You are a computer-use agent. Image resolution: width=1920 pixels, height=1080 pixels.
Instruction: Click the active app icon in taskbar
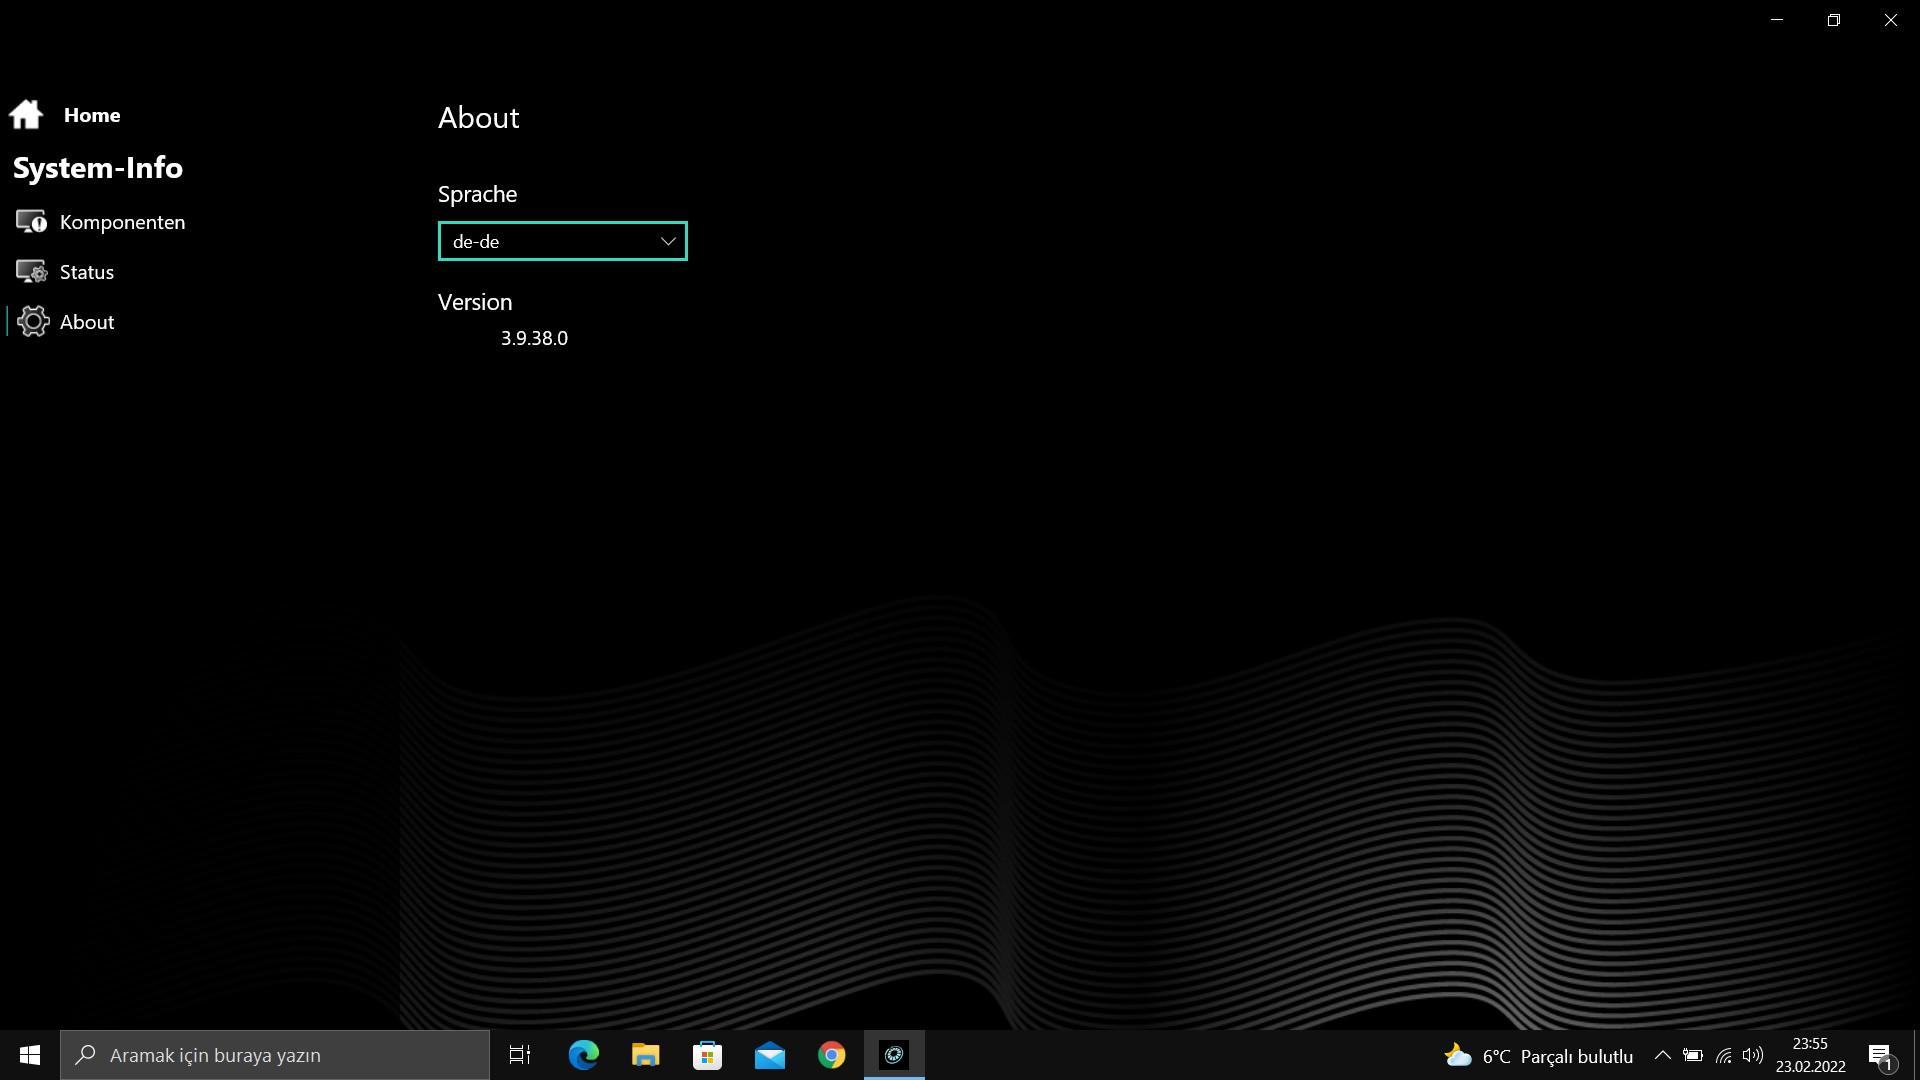[894, 1055]
